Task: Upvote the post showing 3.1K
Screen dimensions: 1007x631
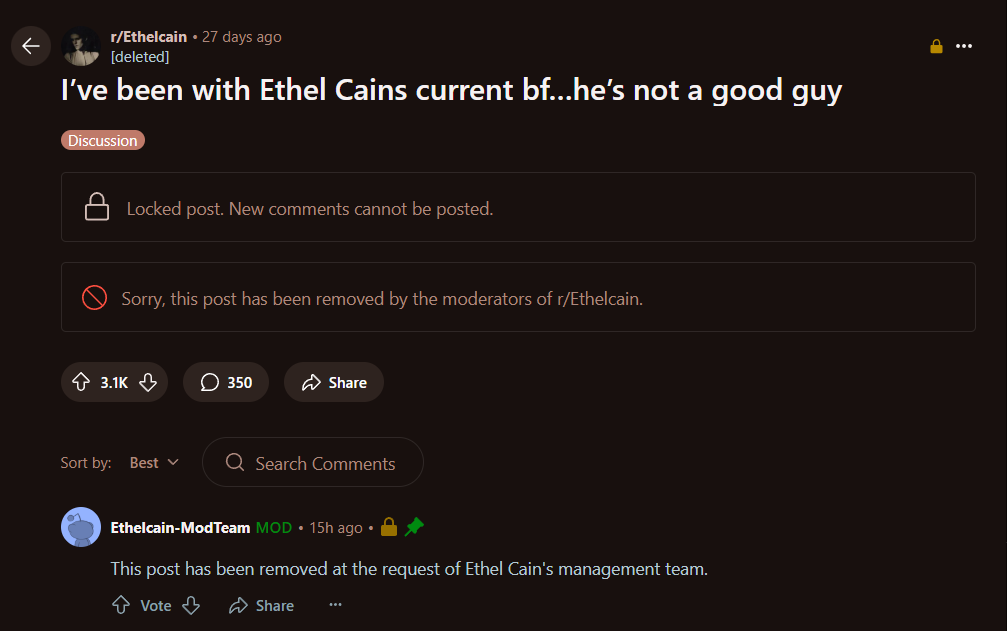Action: pyautogui.click(x=81, y=382)
